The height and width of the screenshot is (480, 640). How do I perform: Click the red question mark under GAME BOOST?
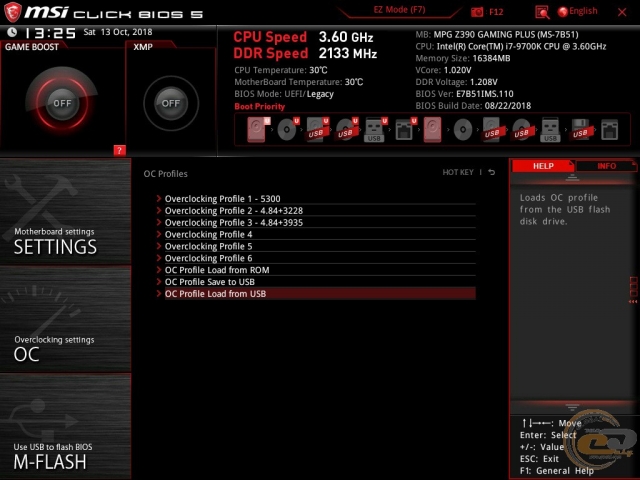tap(119, 150)
